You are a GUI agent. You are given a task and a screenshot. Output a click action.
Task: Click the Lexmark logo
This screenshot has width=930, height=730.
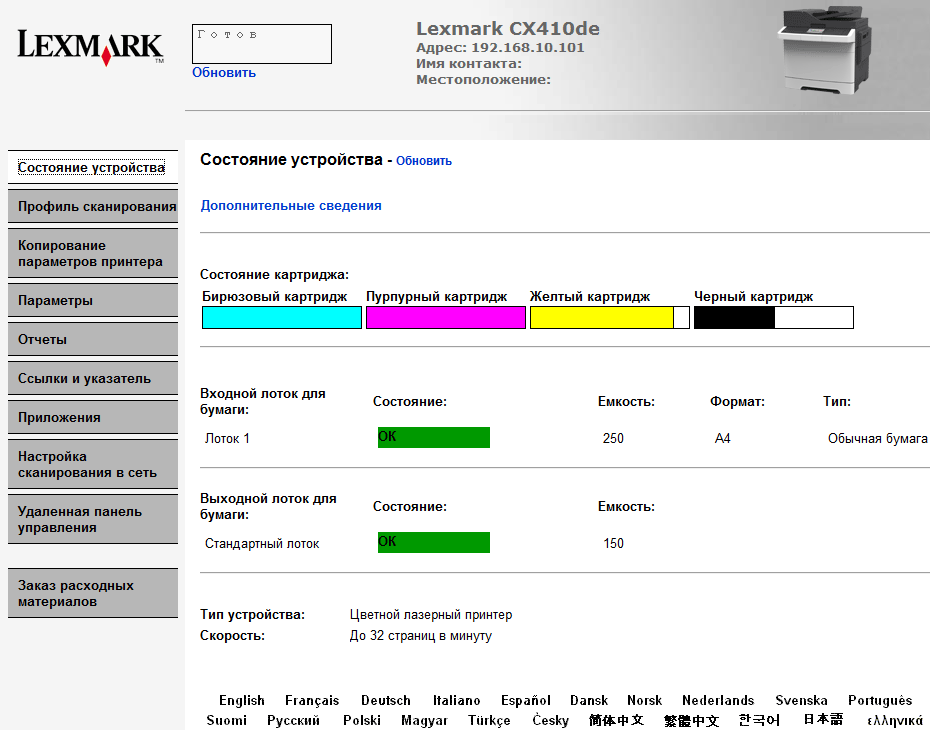pyautogui.click(x=91, y=47)
